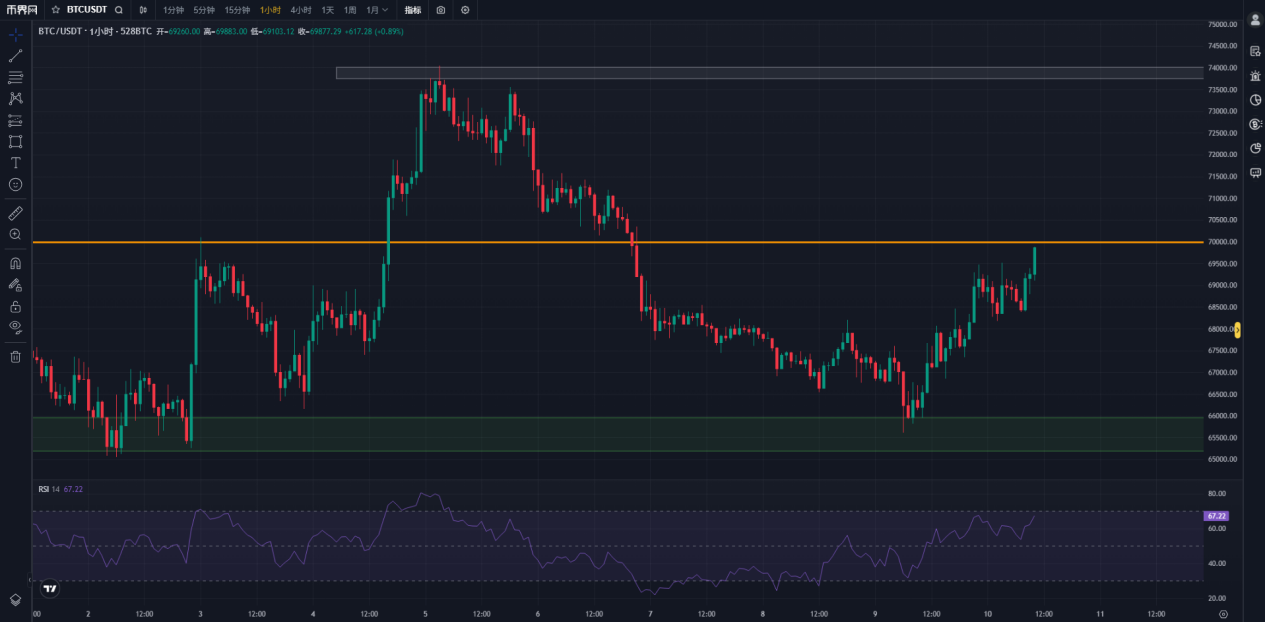Select the Text annotation tool

click(15, 163)
